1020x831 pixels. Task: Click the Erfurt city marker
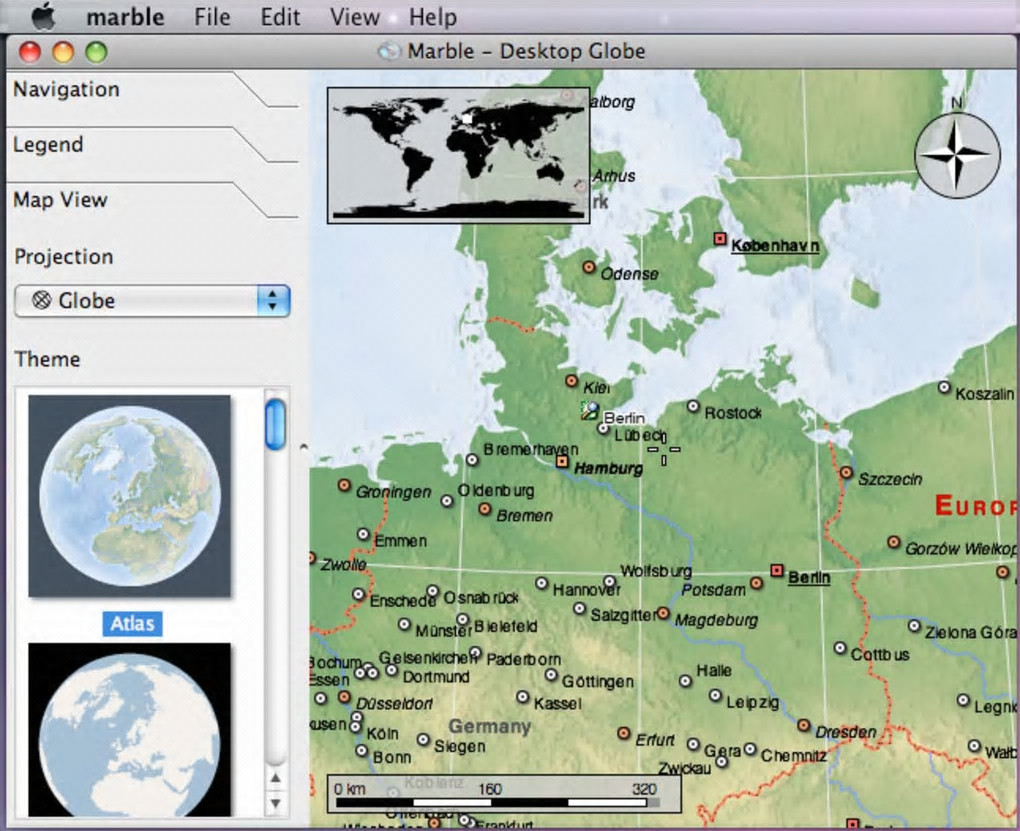click(x=623, y=733)
